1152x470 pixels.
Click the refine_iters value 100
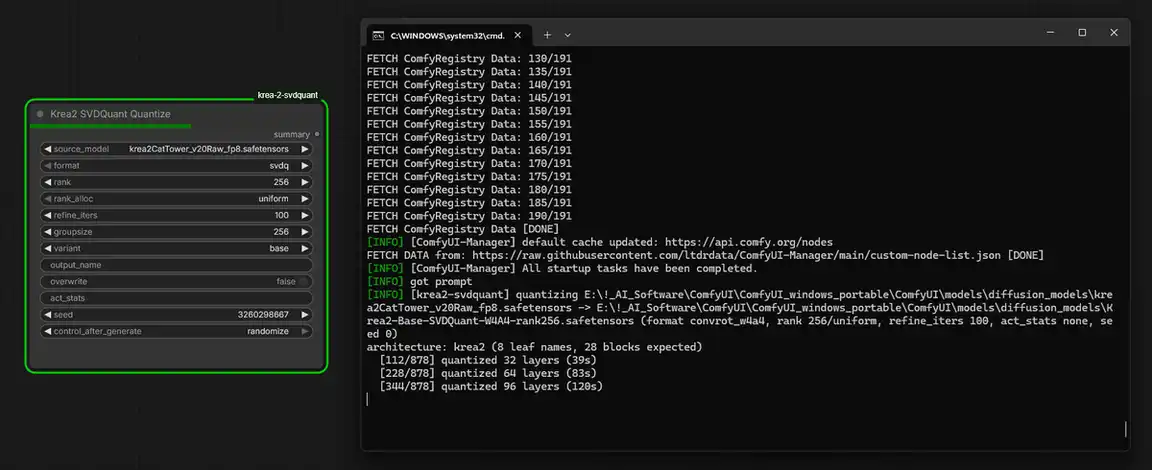[281, 215]
